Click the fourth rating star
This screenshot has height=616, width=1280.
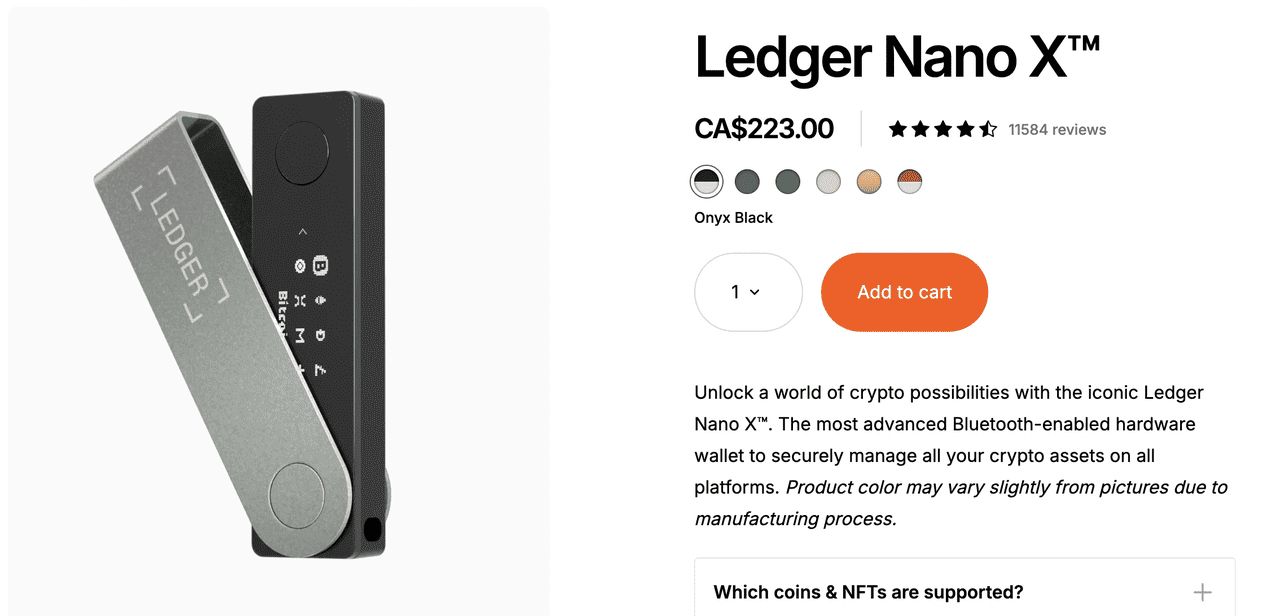pyautogui.click(x=965, y=128)
